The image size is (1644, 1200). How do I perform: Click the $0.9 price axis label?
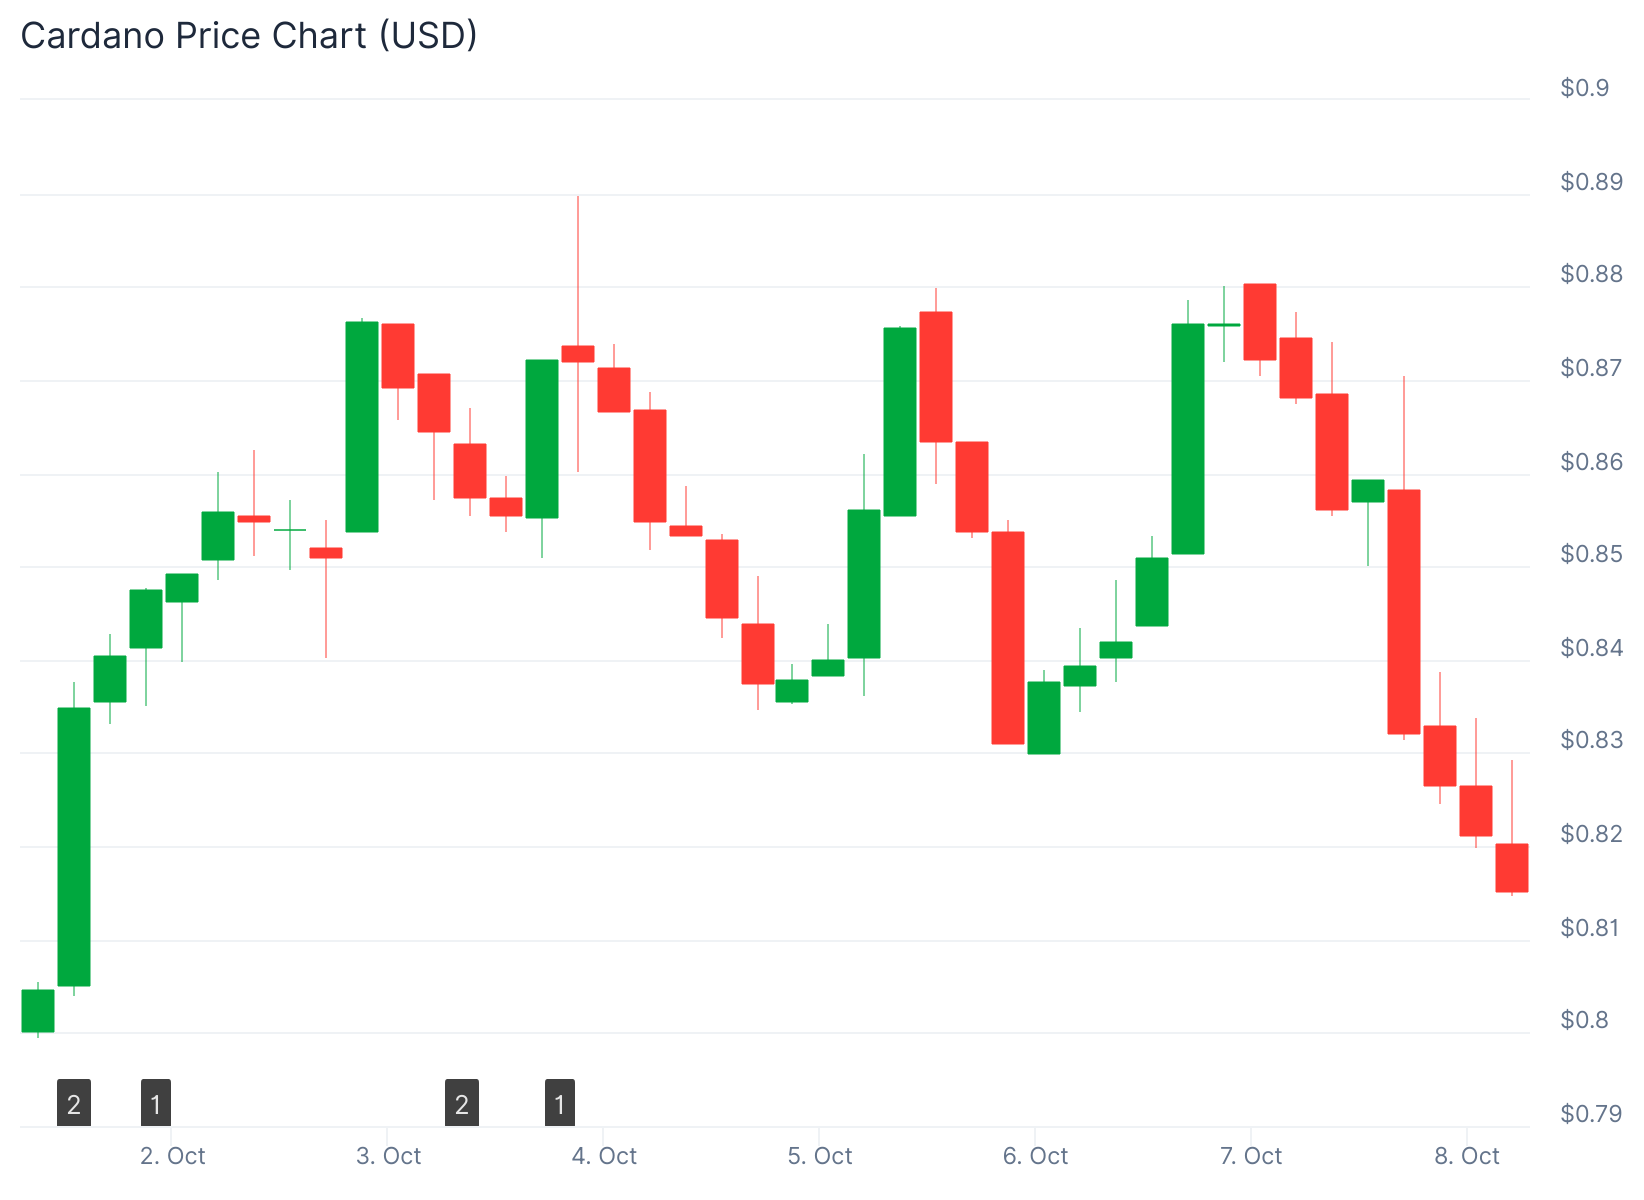(1585, 88)
